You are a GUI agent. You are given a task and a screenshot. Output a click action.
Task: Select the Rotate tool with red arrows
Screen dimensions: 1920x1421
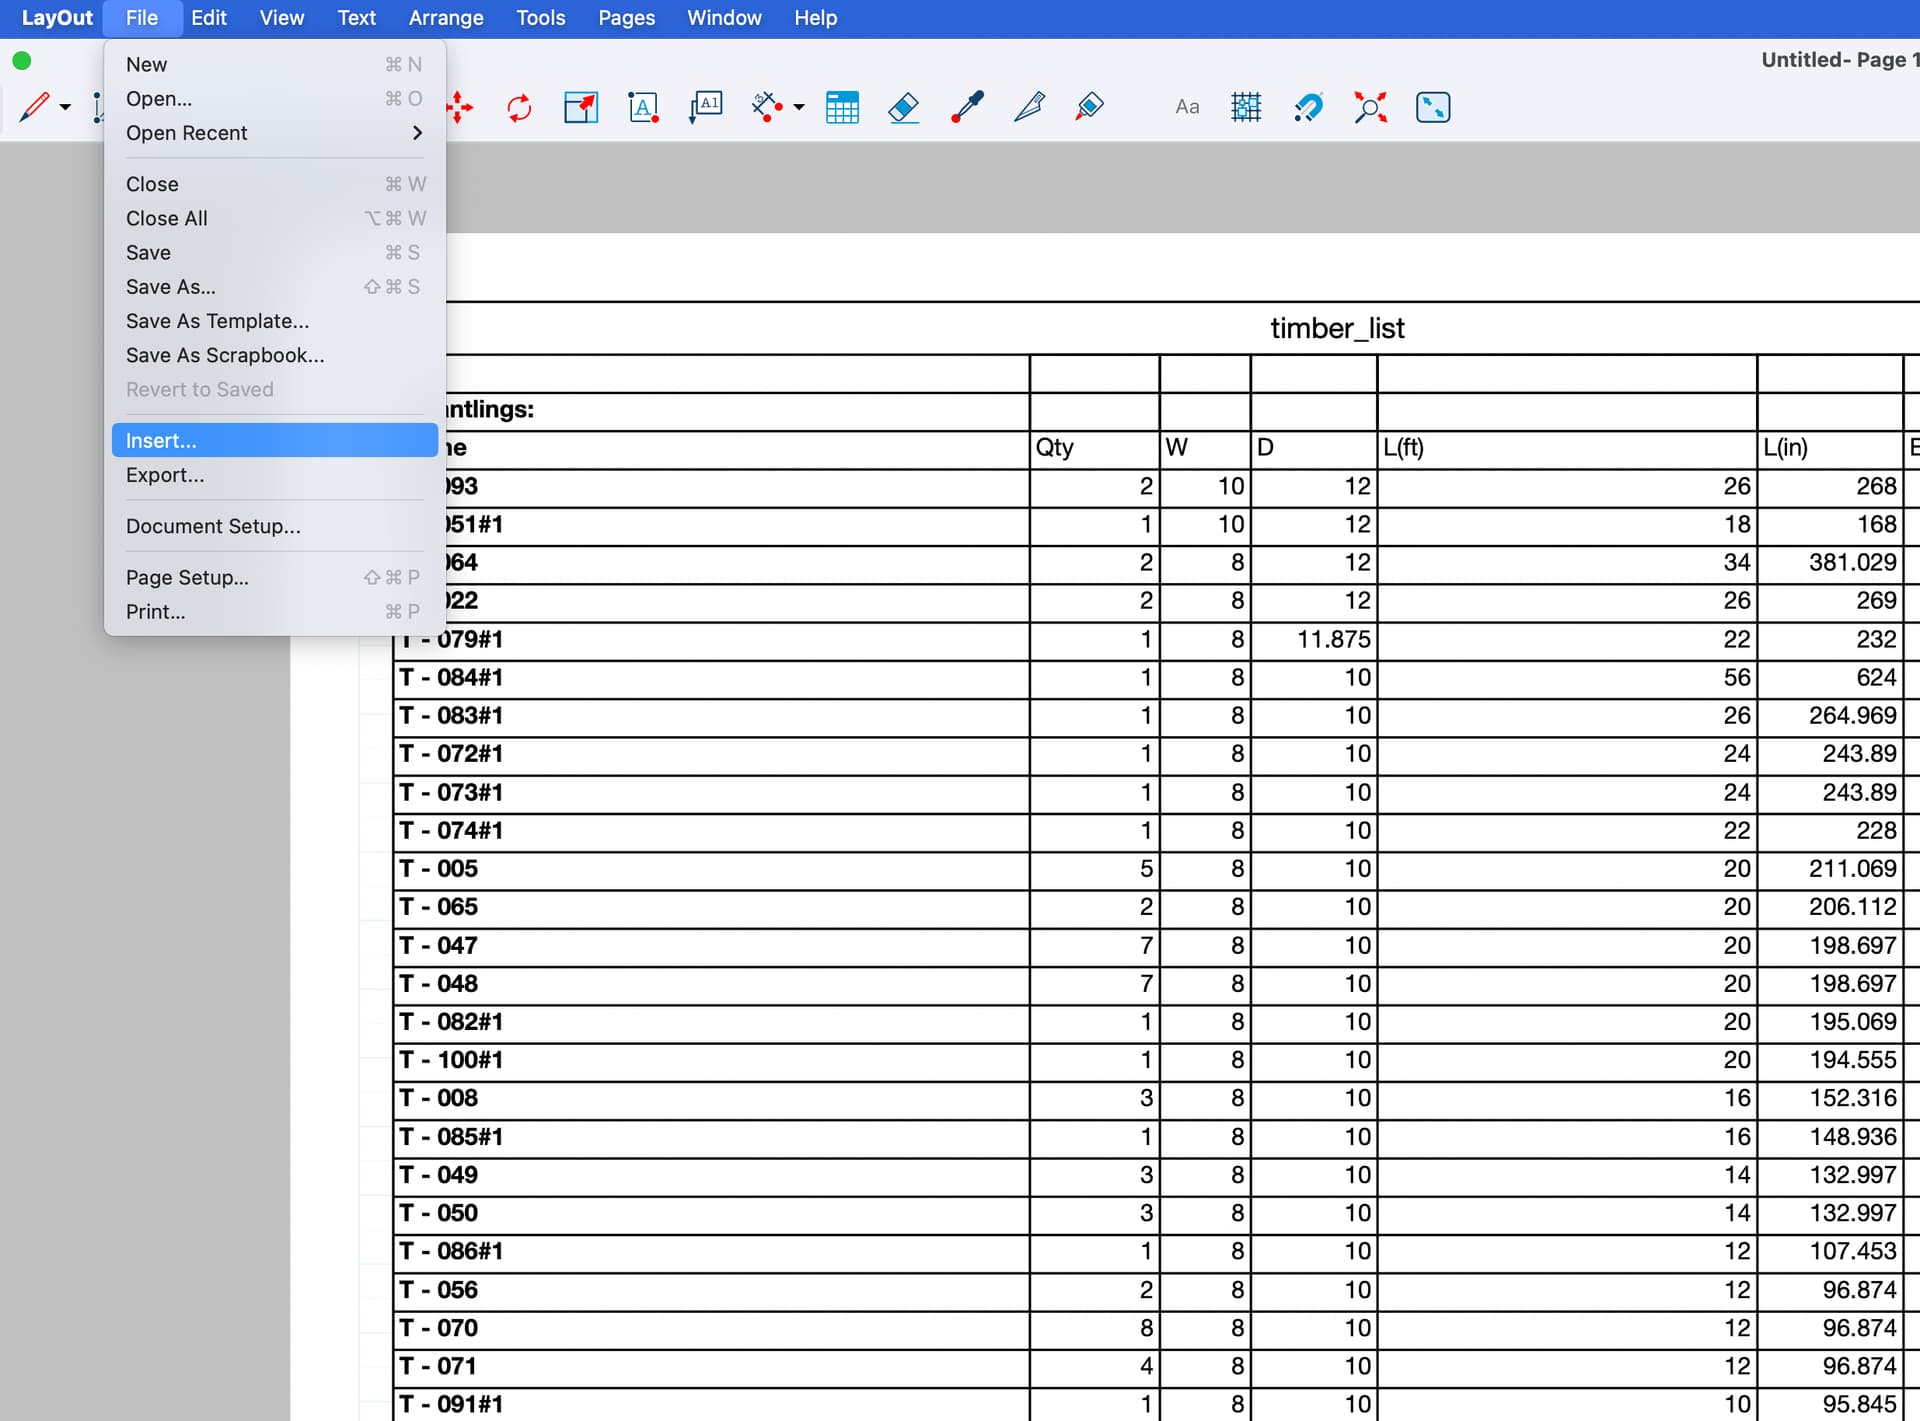tap(519, 107)
